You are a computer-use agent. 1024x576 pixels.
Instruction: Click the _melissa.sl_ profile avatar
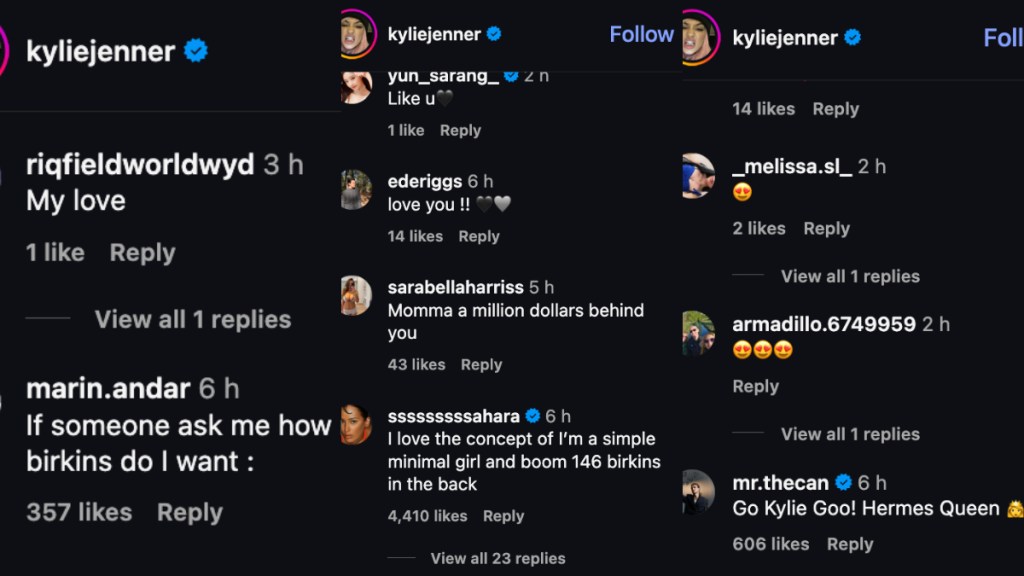(698, 175)
